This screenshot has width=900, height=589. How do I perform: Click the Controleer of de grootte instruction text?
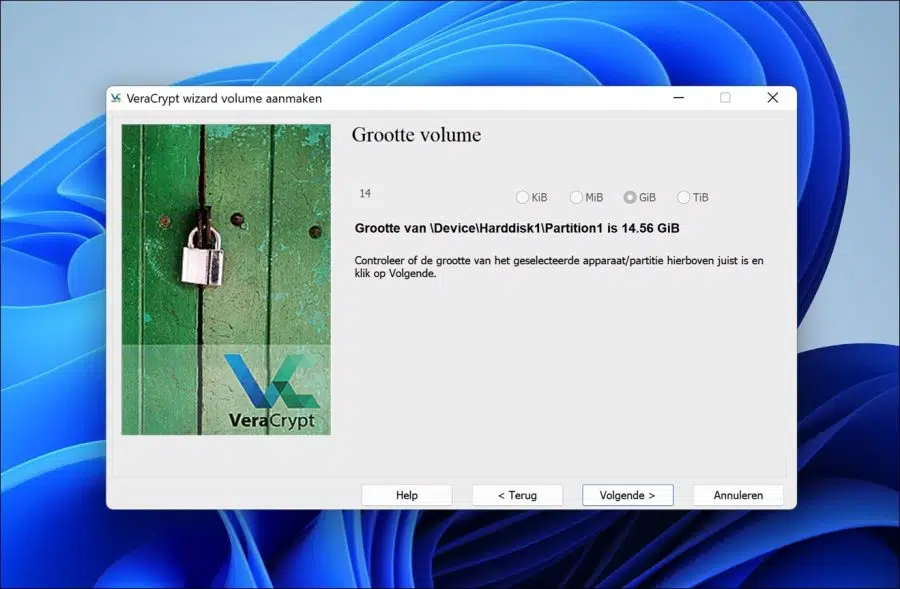tap(559, 267)
